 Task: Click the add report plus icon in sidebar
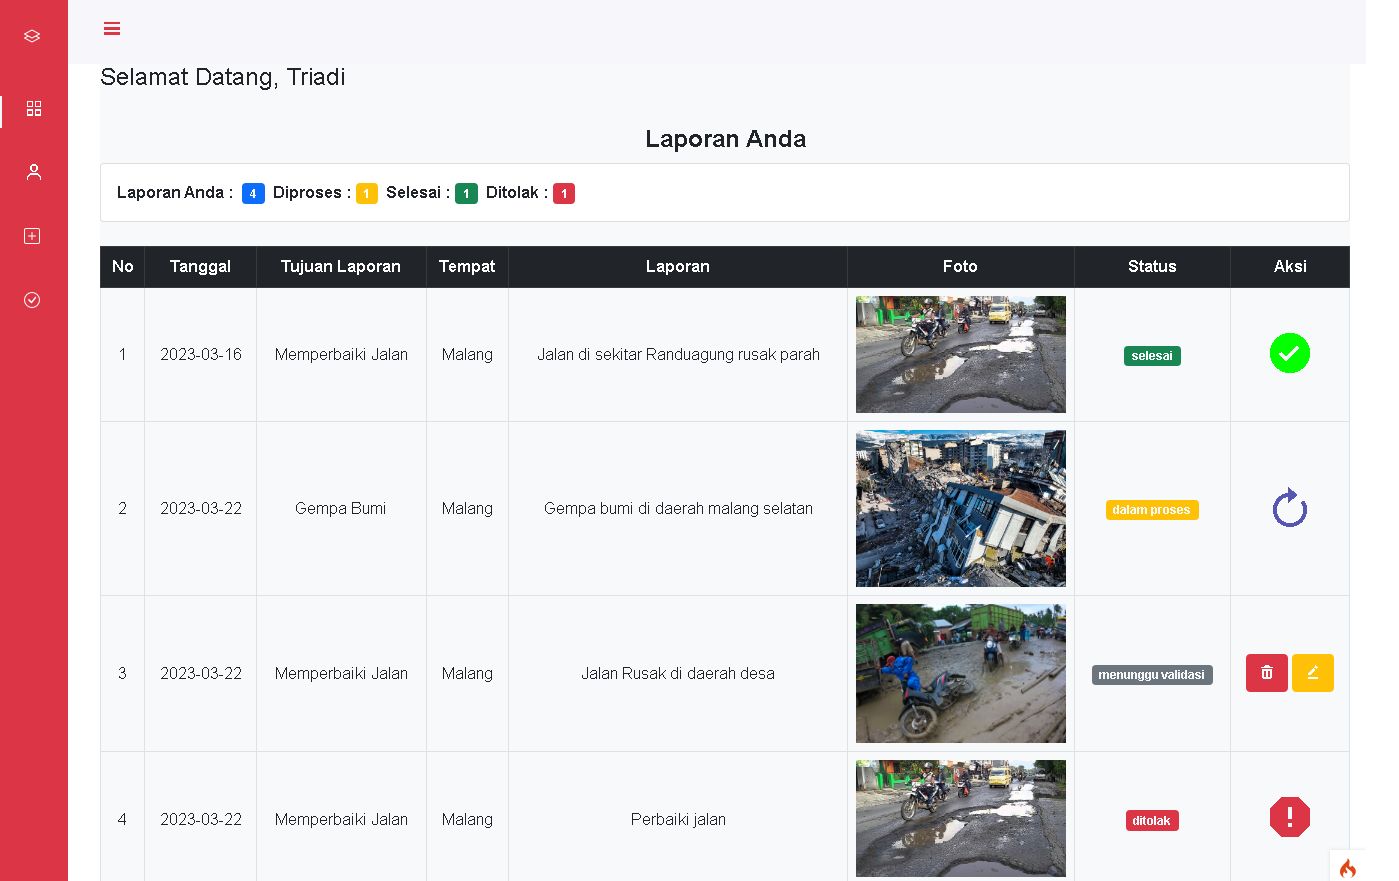click(32, 236)
